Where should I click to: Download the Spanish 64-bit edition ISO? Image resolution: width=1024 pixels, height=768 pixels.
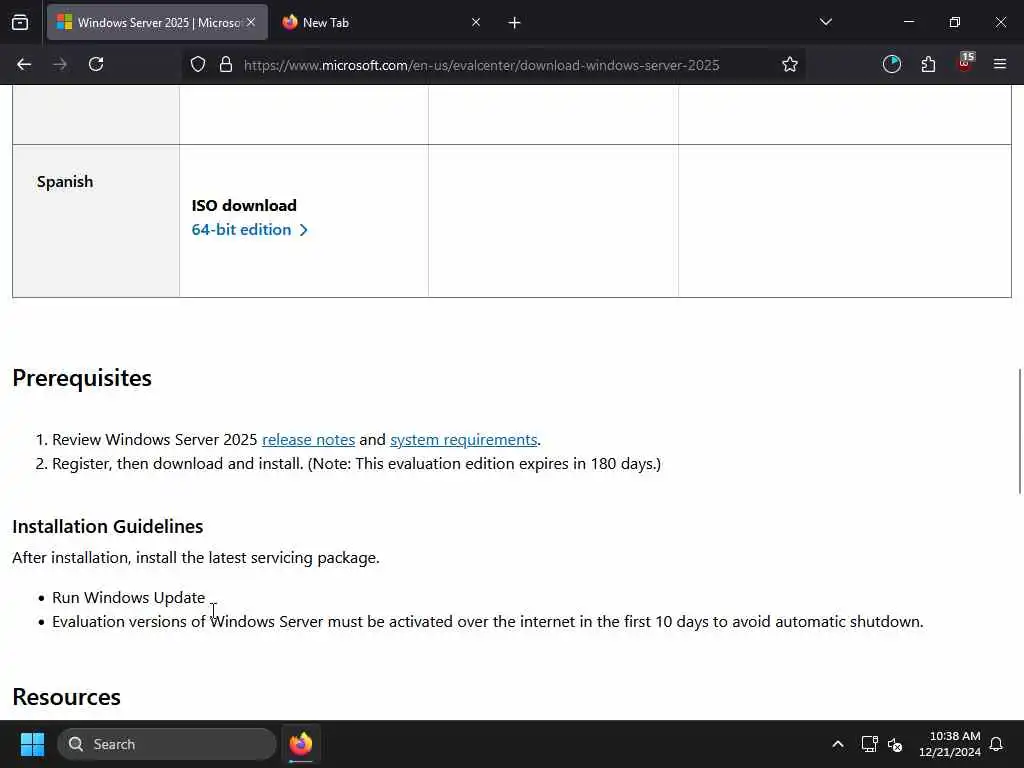[249, 230]
